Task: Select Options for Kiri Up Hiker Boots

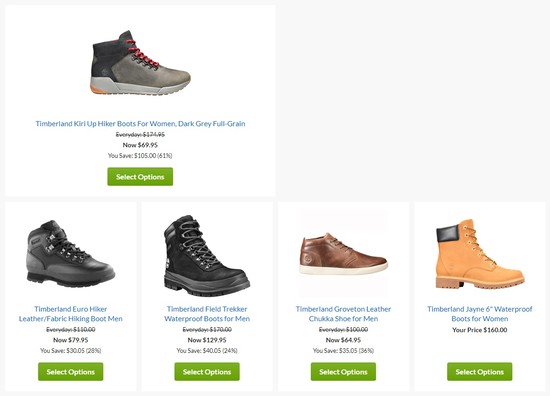Action: tap(140, 177)
